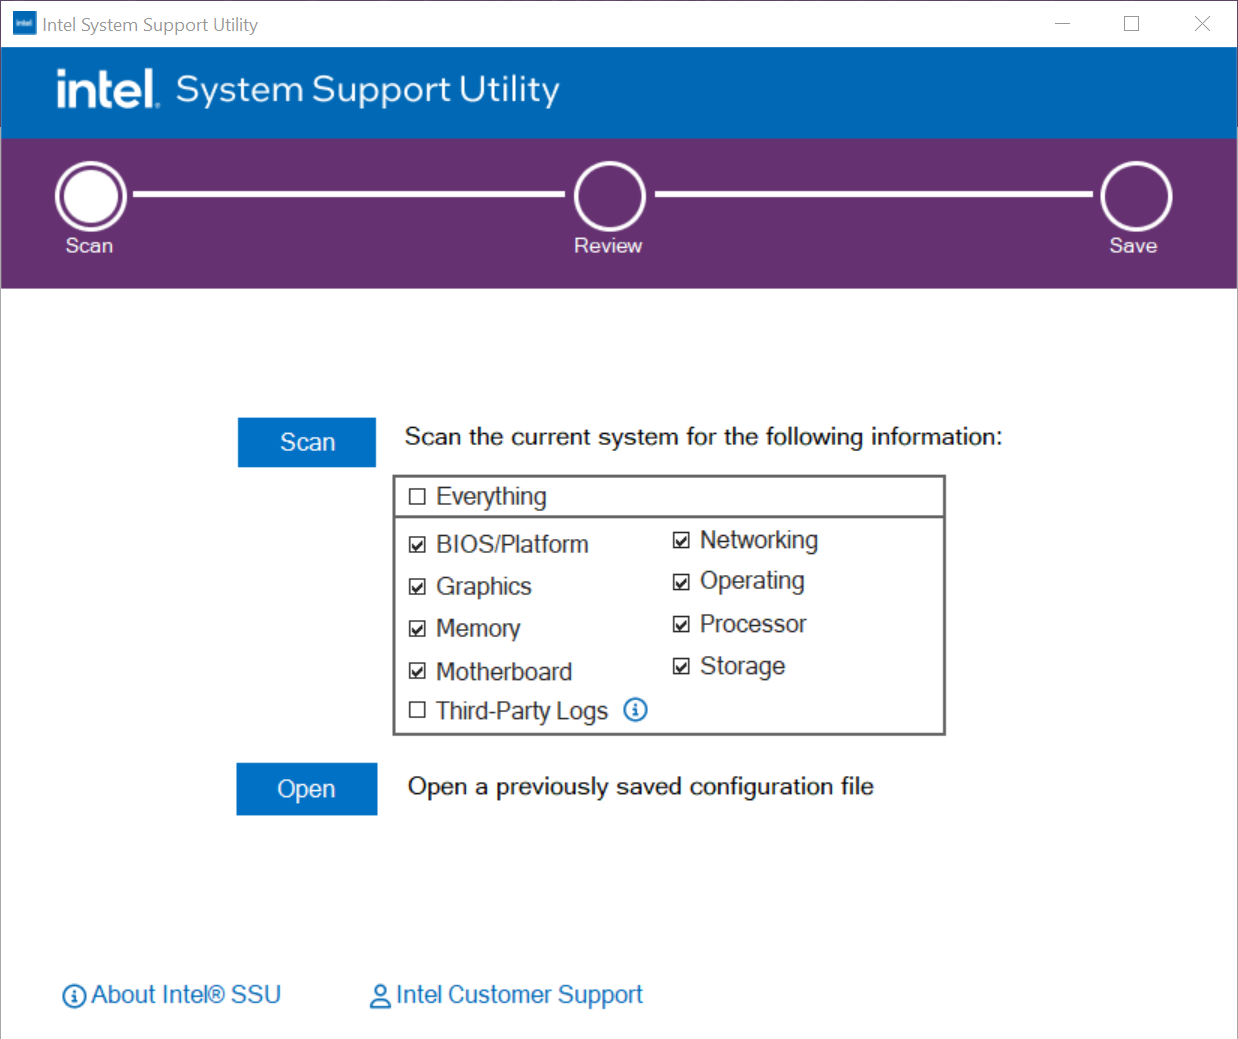Deselect the Motherboard checkbox
Image resolution: width=1238 pixels, height=1039 pixels.
(x=418, y=671)
